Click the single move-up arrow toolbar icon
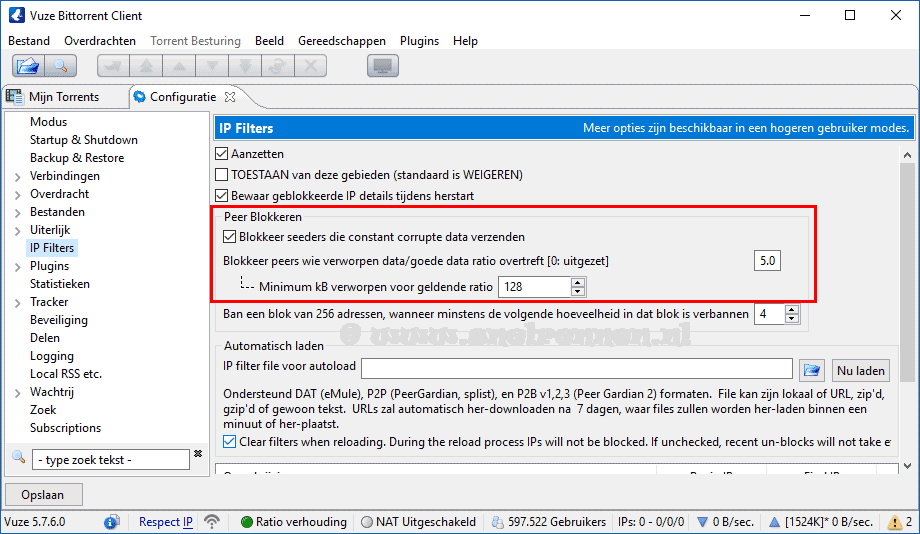The width and height of the screenshot is (920, 534). [179, 66]
